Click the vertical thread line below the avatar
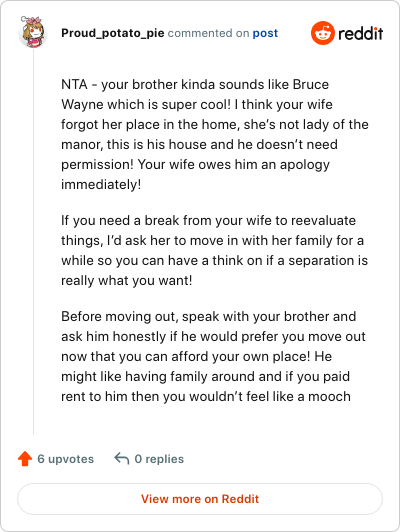Viewport: 400px width, 532px height. [x=33, y=242]
